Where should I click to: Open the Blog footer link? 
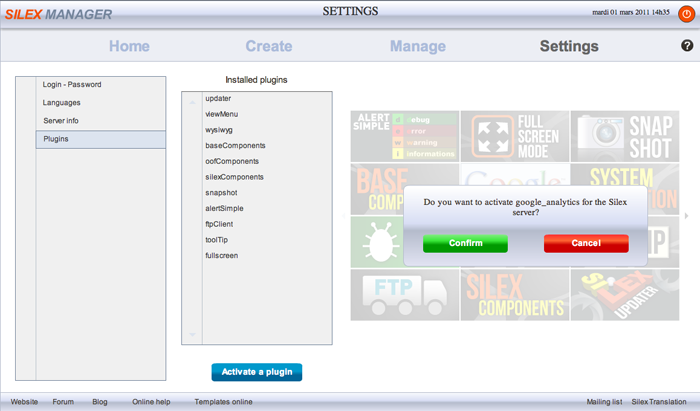pyautogui.click(x=100, y=402)
